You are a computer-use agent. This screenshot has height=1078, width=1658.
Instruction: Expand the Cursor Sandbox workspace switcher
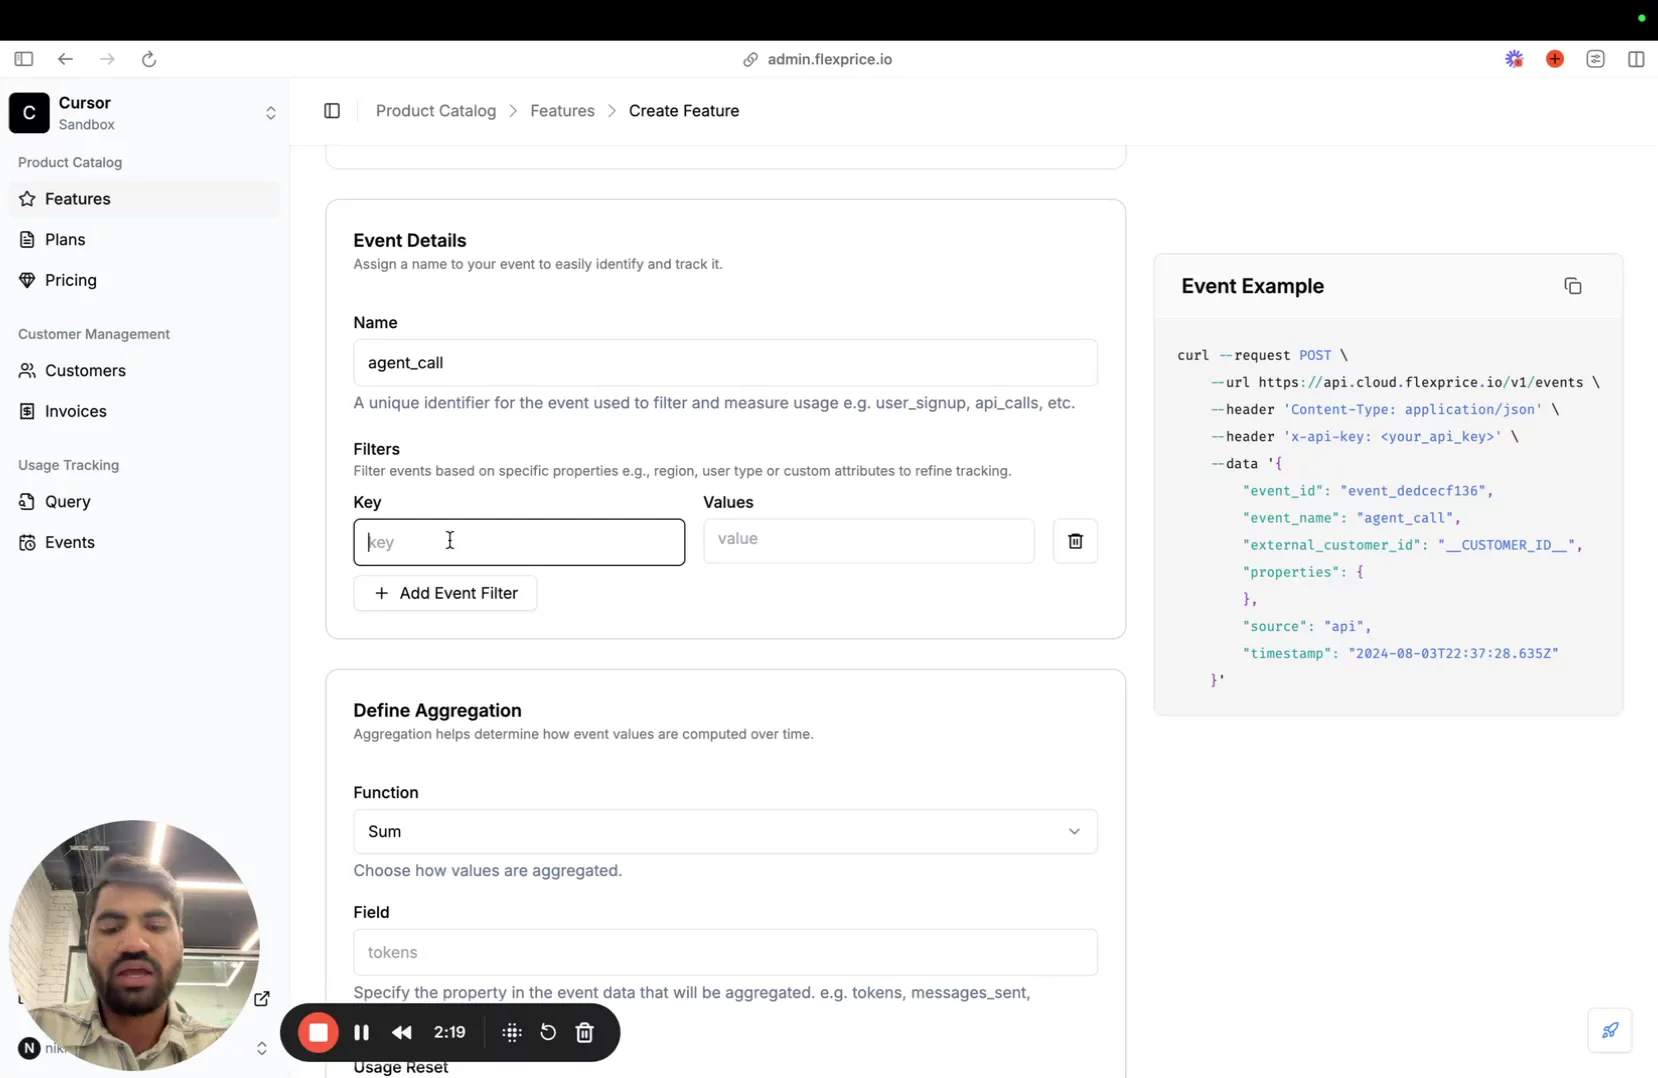270,113
